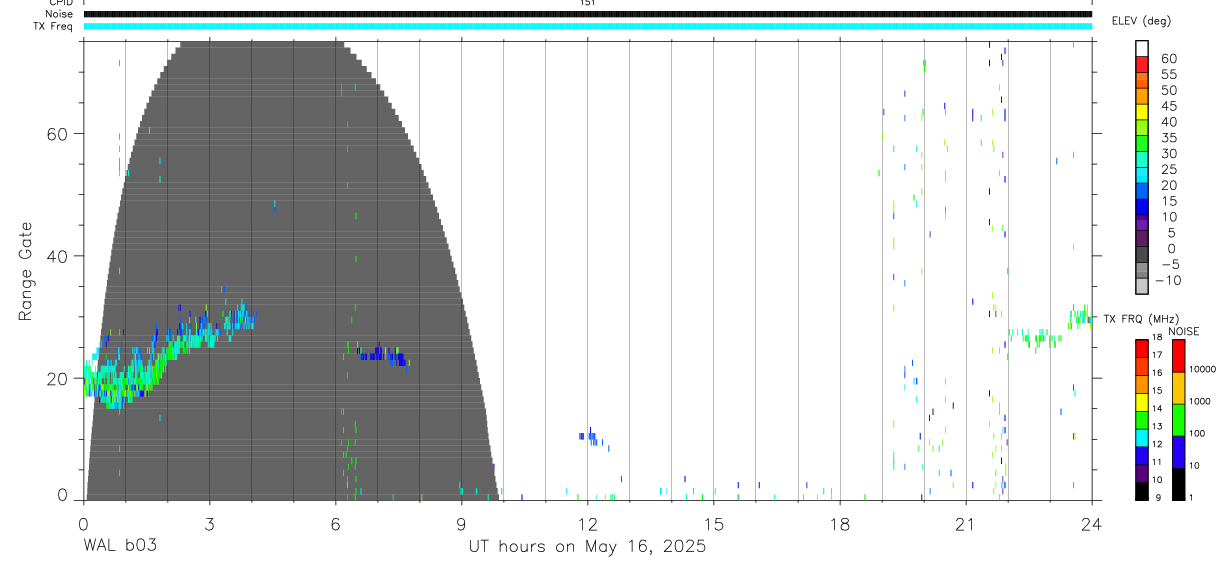Select the "18" hour tick on time axis
This screenshot has width=1228, height=567.
pyautogui.click(x=839, y=523)
